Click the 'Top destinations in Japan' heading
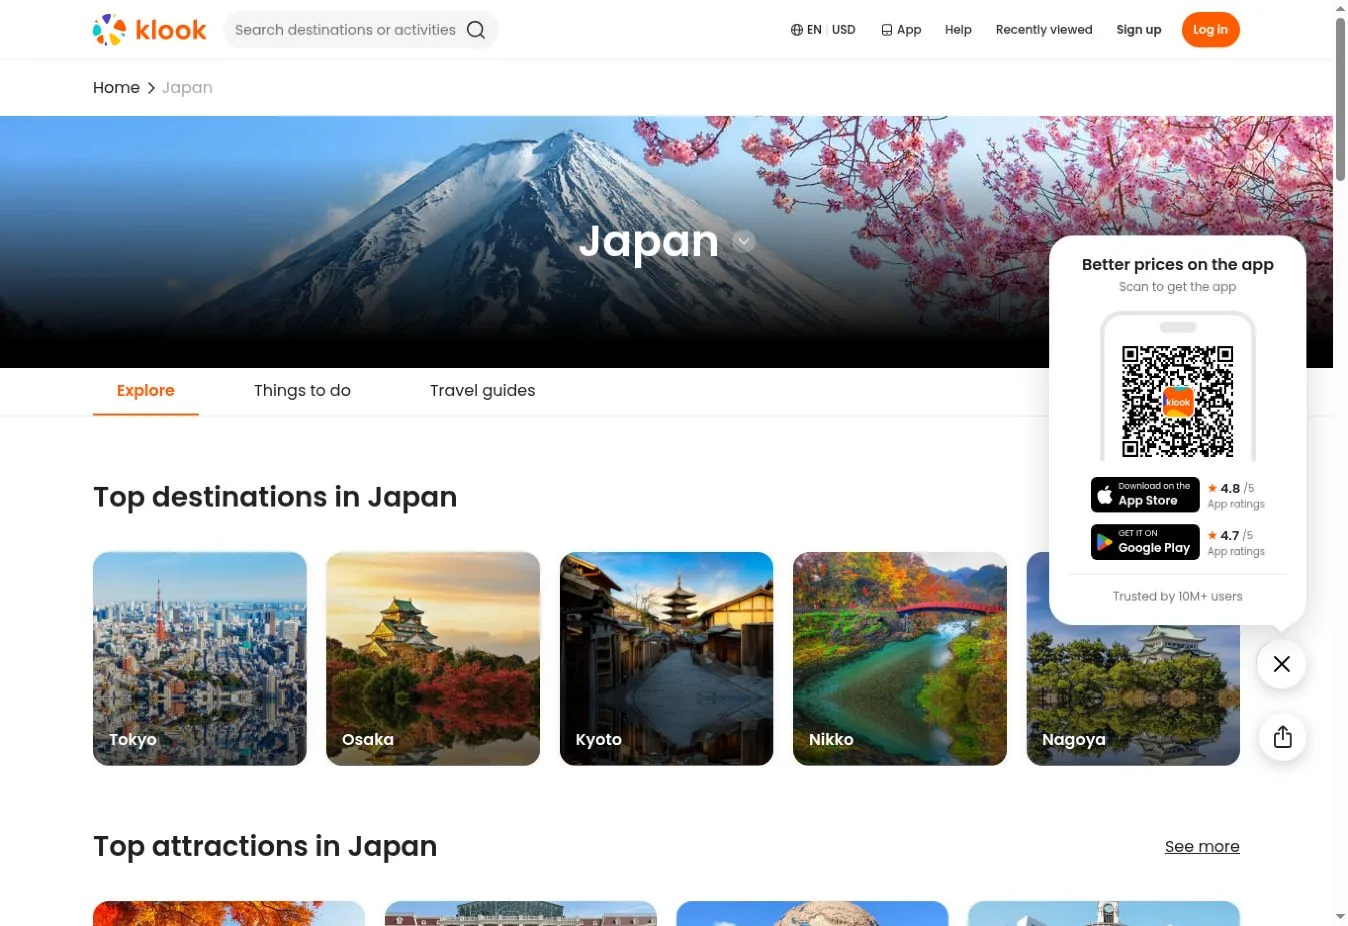This screenshot has width=1348, height=926. [275, 497]
